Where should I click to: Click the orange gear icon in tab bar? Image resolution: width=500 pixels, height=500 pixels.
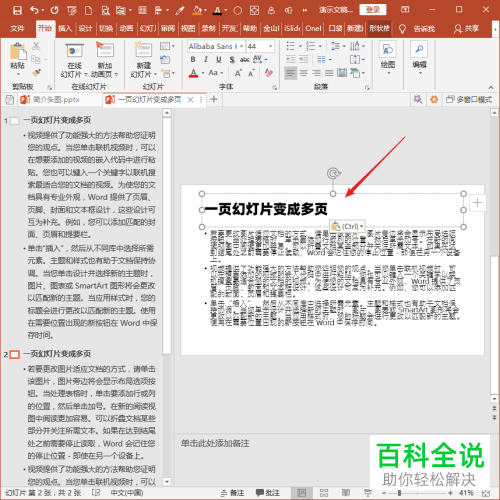[434, 99]
